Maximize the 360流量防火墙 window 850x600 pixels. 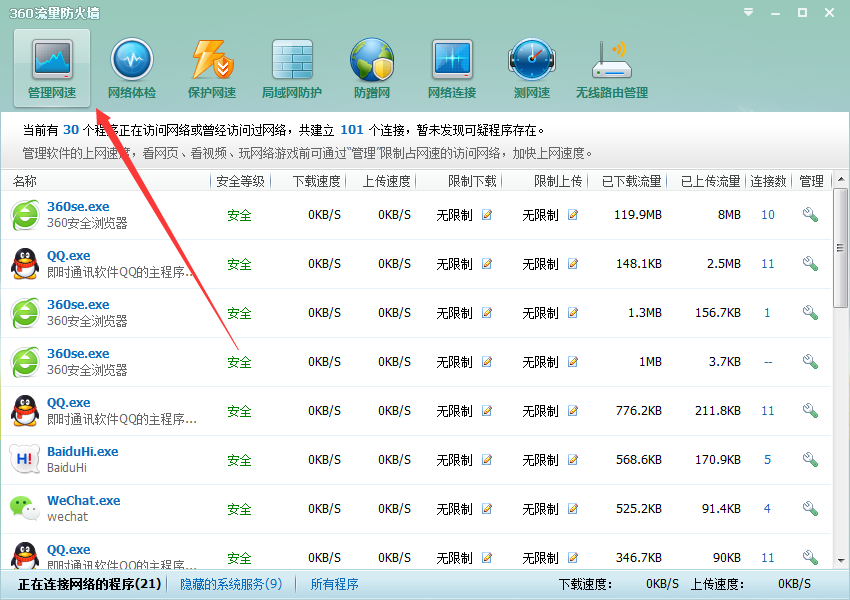tap(802, 12)
